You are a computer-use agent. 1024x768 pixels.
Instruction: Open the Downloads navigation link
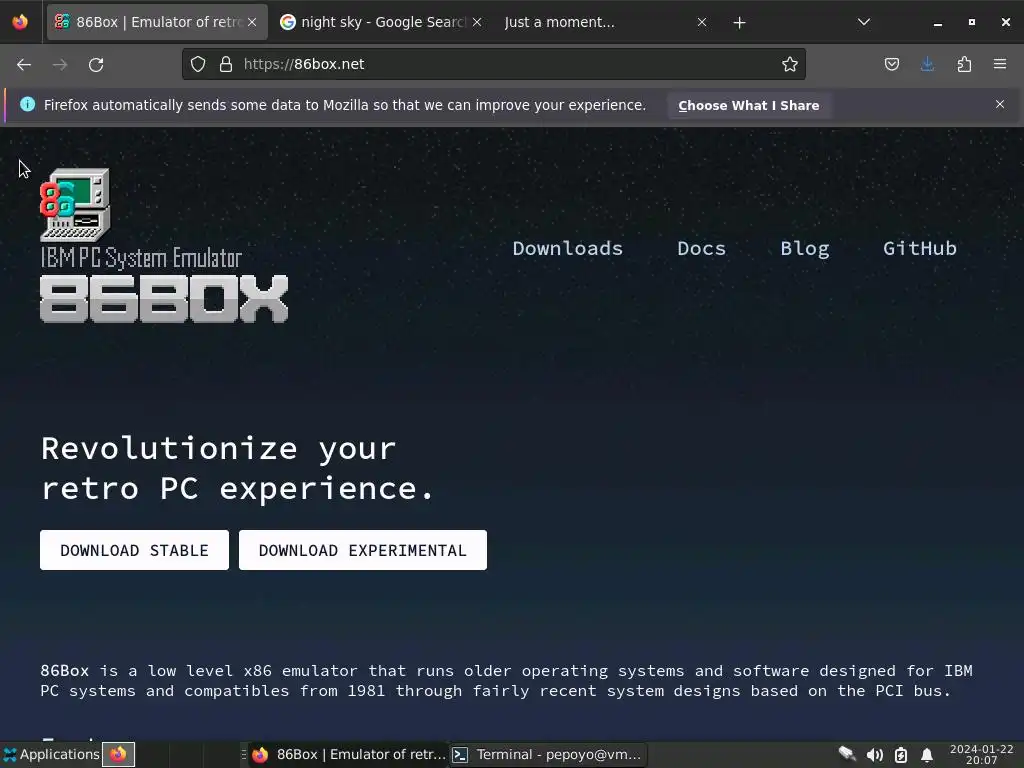tap(568, 249)
